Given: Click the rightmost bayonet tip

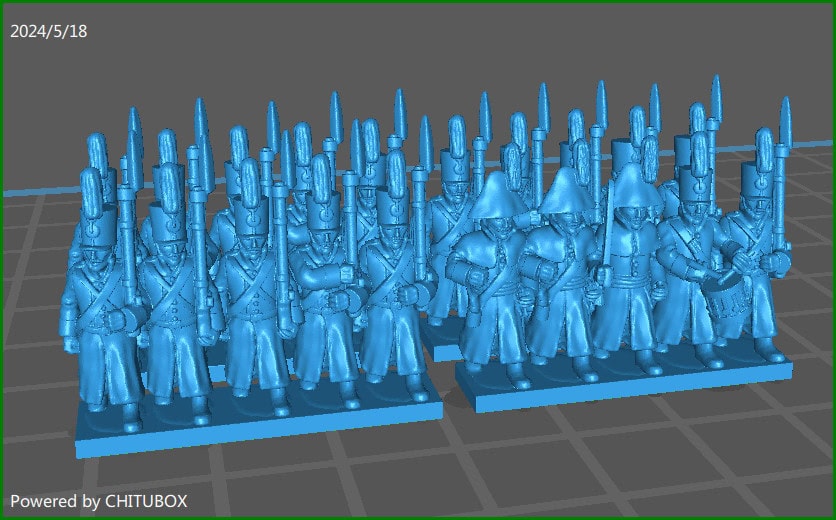Looking at the screenshot, I should click(x=784, y=115).
